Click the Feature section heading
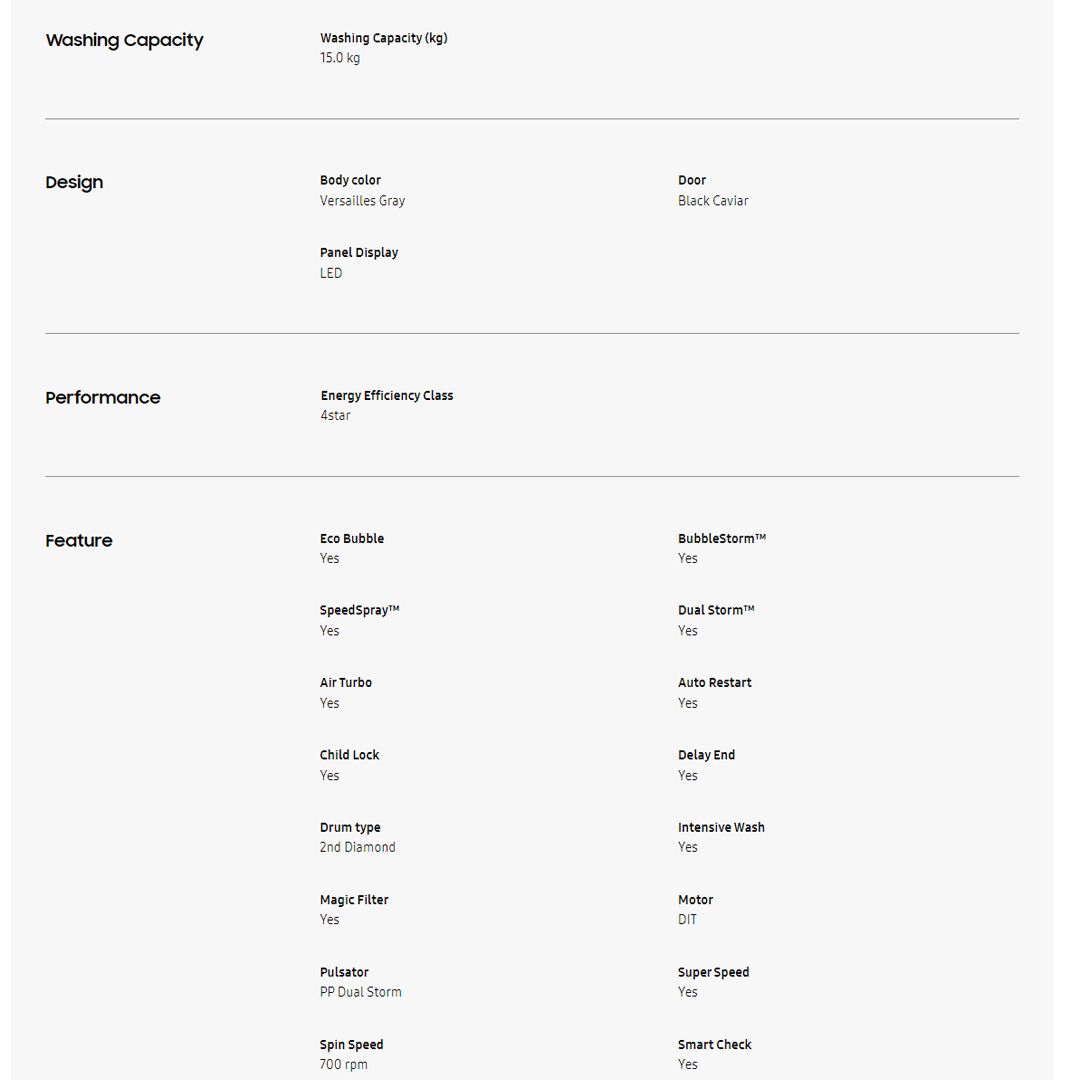The image size is (1080, 1080). 79,540
